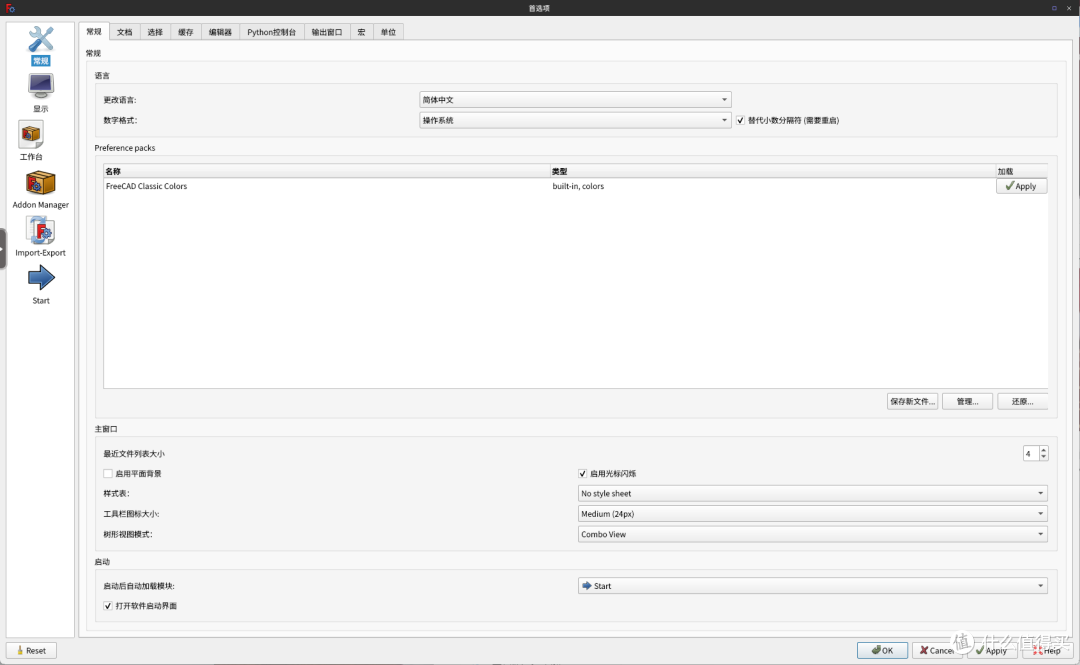Click the 保存新文件... button

[913, 401]
